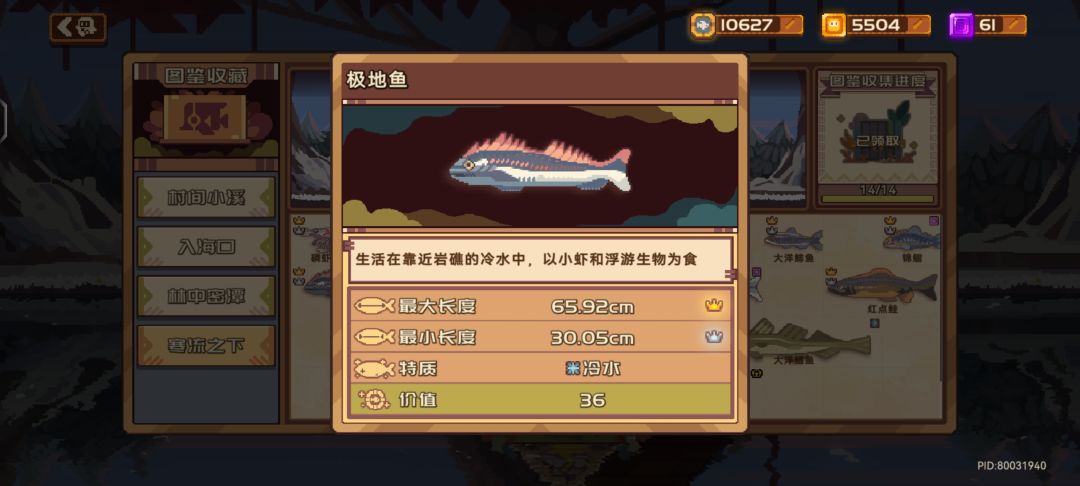Image resolution: width=1080 pixels, height=486 pixels.
Task: Tap the purple gem currency icon
Action: (961, 25)
